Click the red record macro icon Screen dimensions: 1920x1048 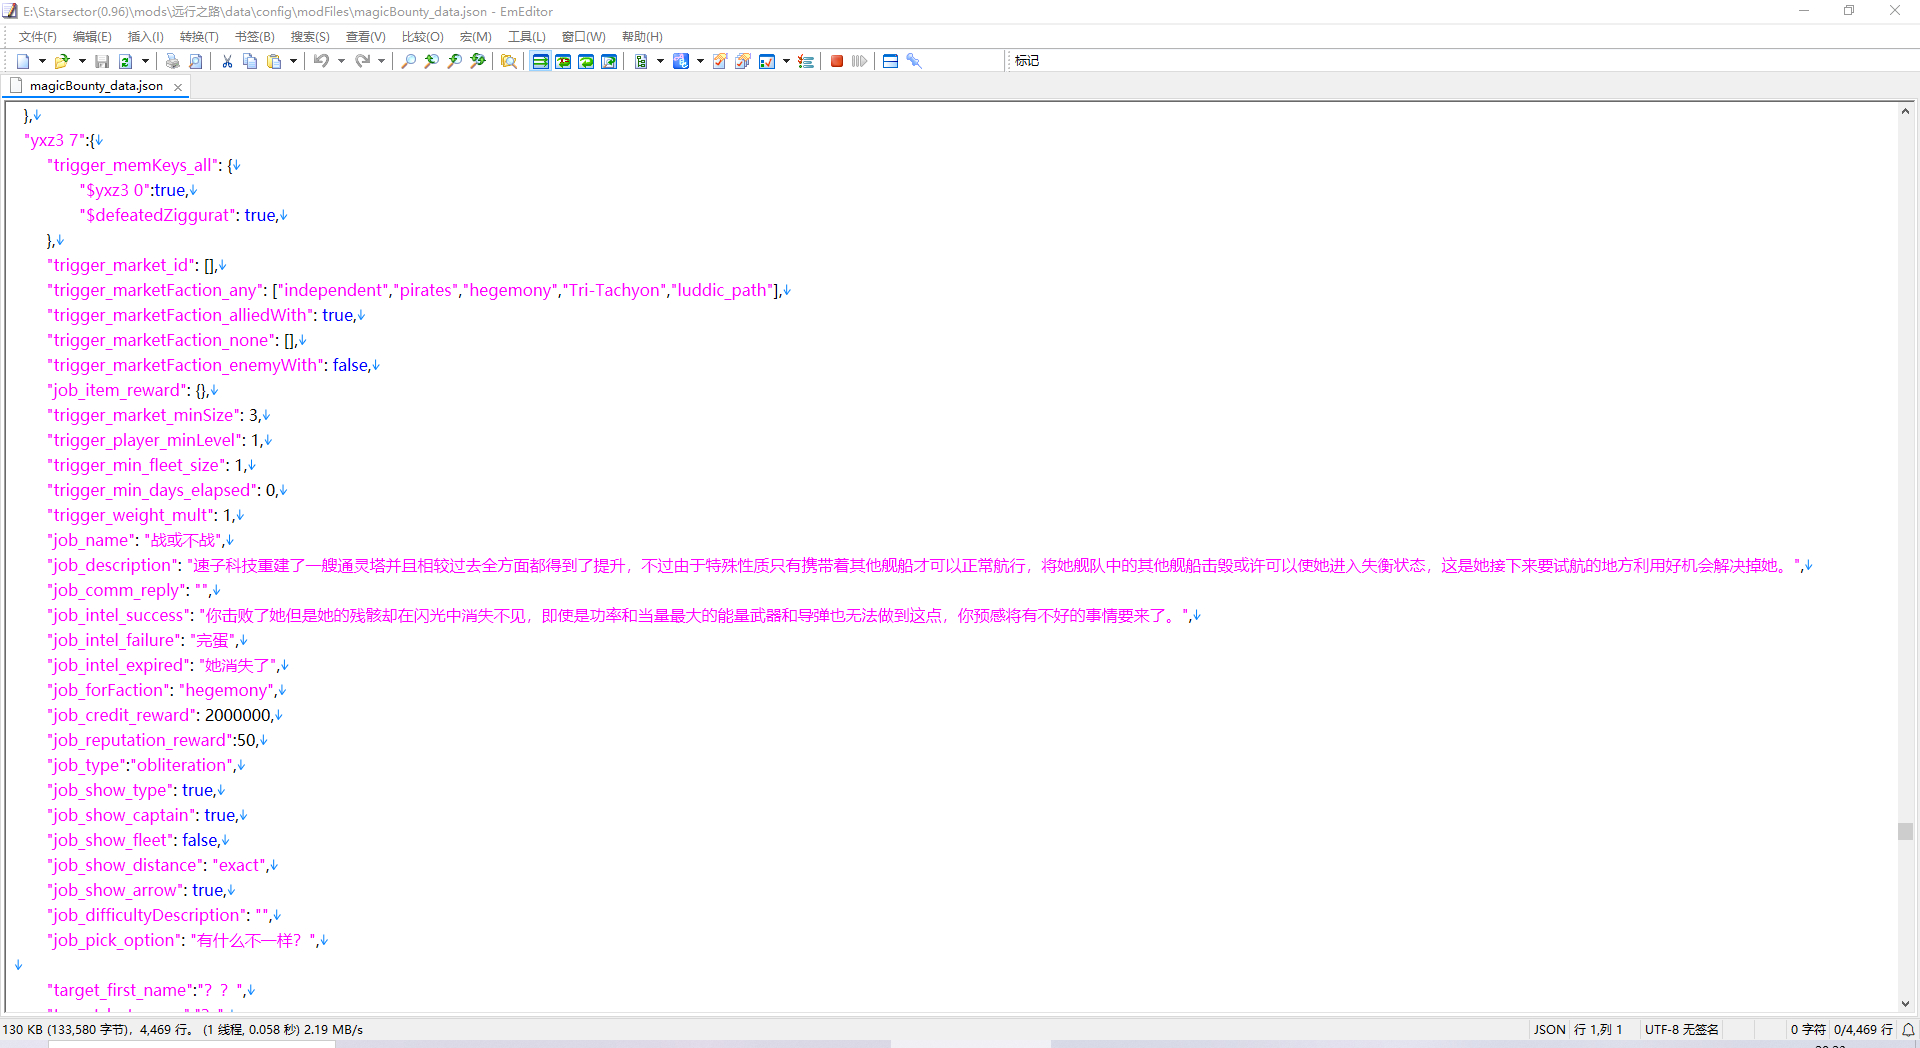coord(837,61)
